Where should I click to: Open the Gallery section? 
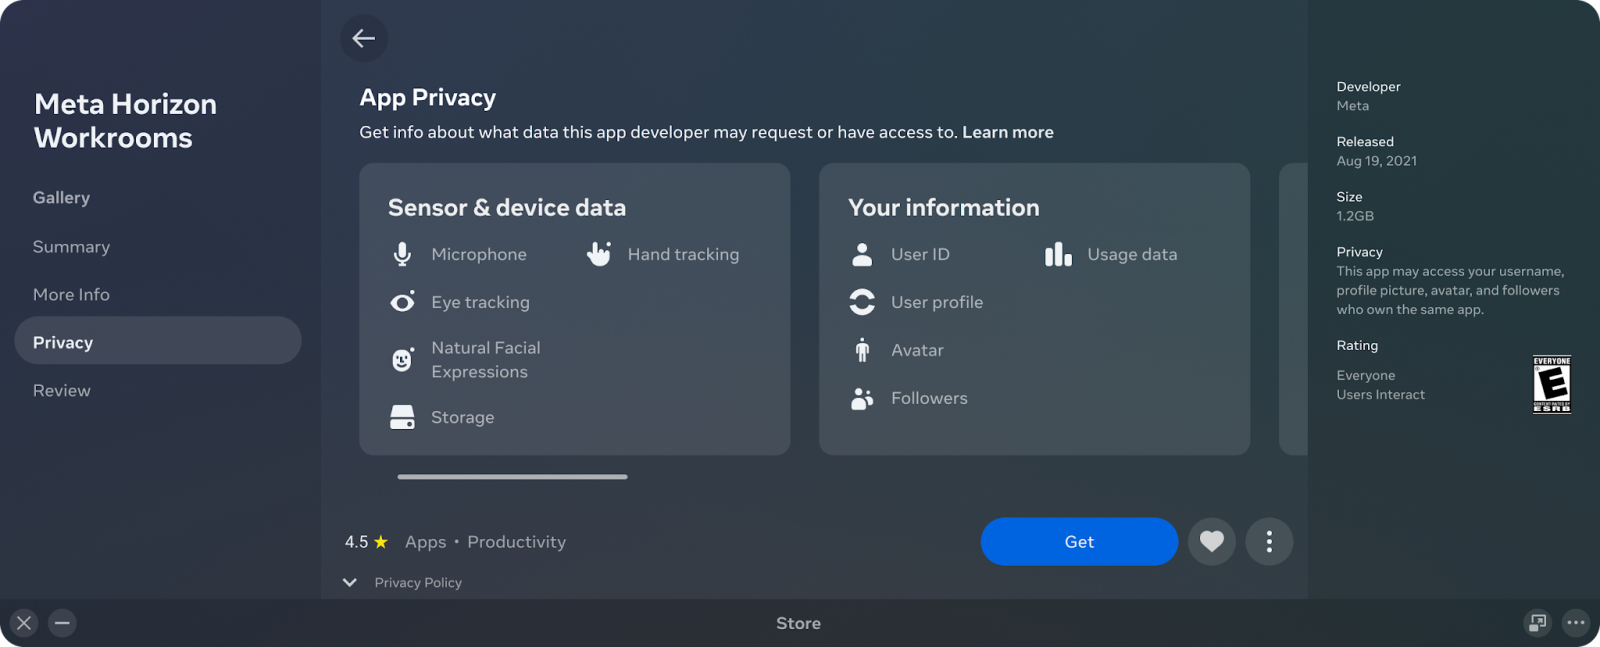pos(61,198)
